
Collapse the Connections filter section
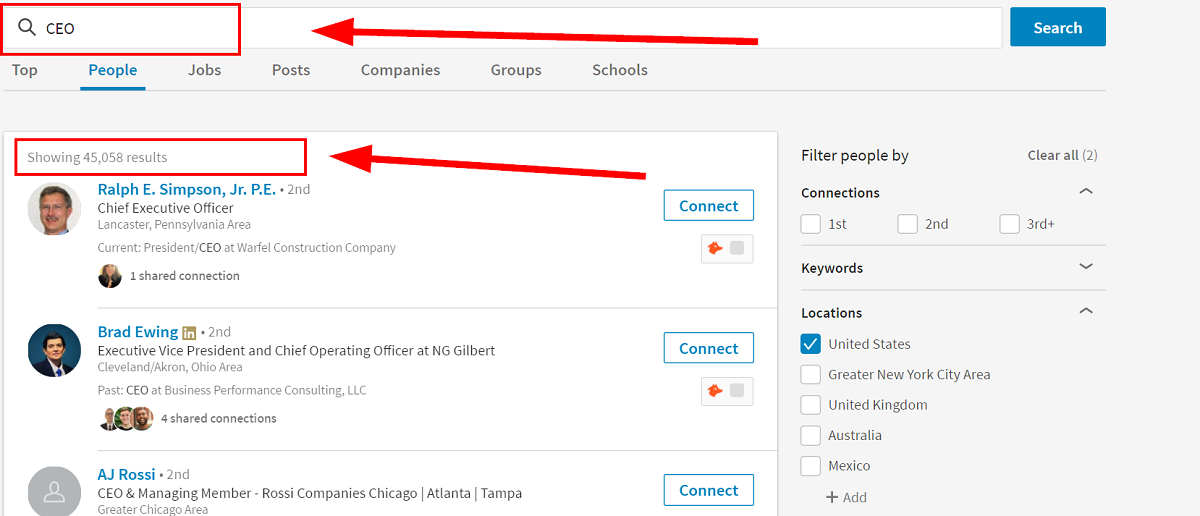[1086, 192]
